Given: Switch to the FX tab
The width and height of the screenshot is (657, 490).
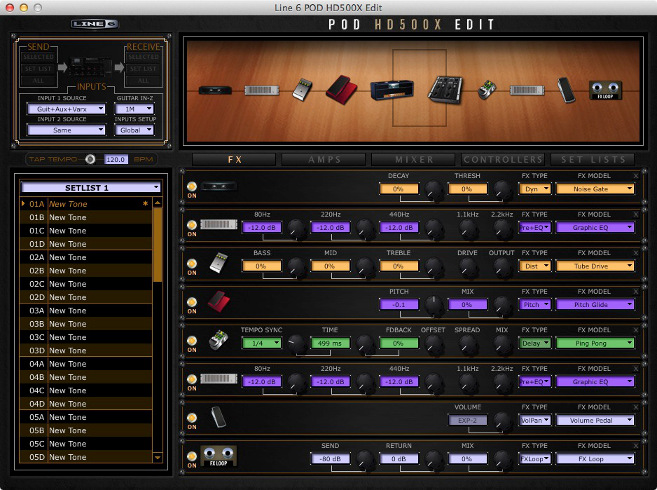Looking at the screenshot, I should tap(234, 160).
